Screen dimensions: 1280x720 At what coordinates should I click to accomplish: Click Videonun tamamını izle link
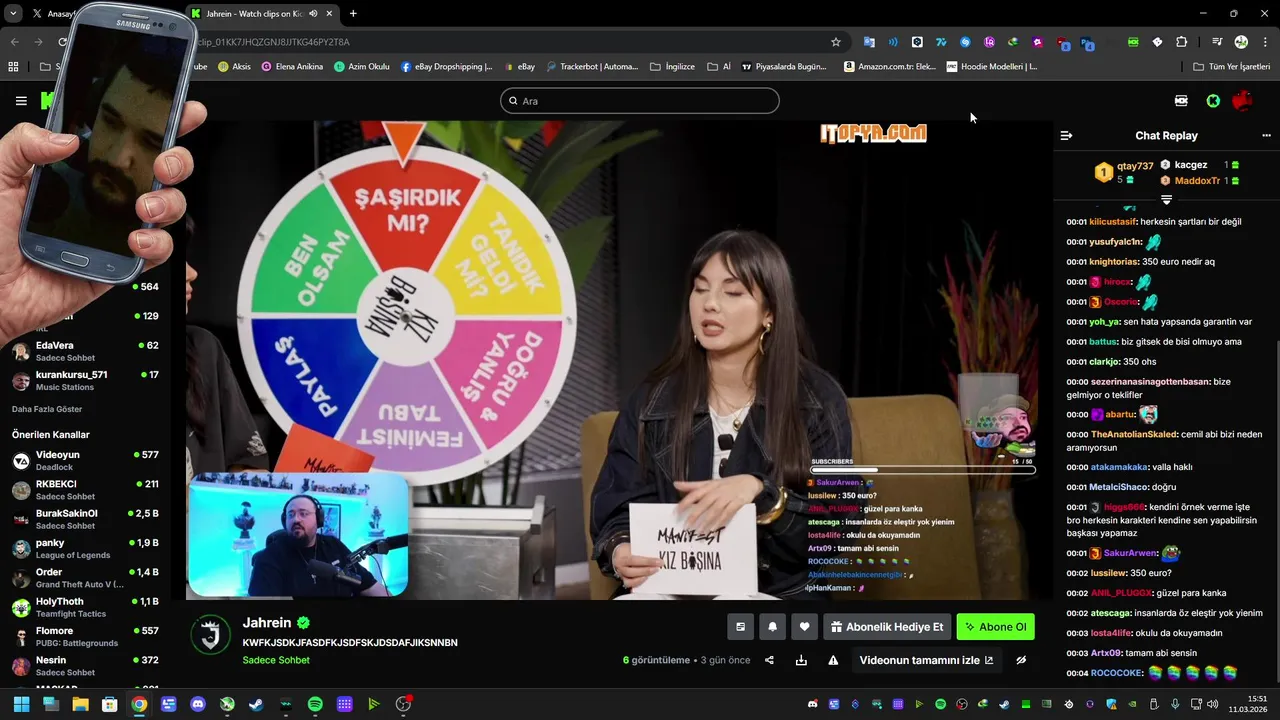[x=926, y=660]
